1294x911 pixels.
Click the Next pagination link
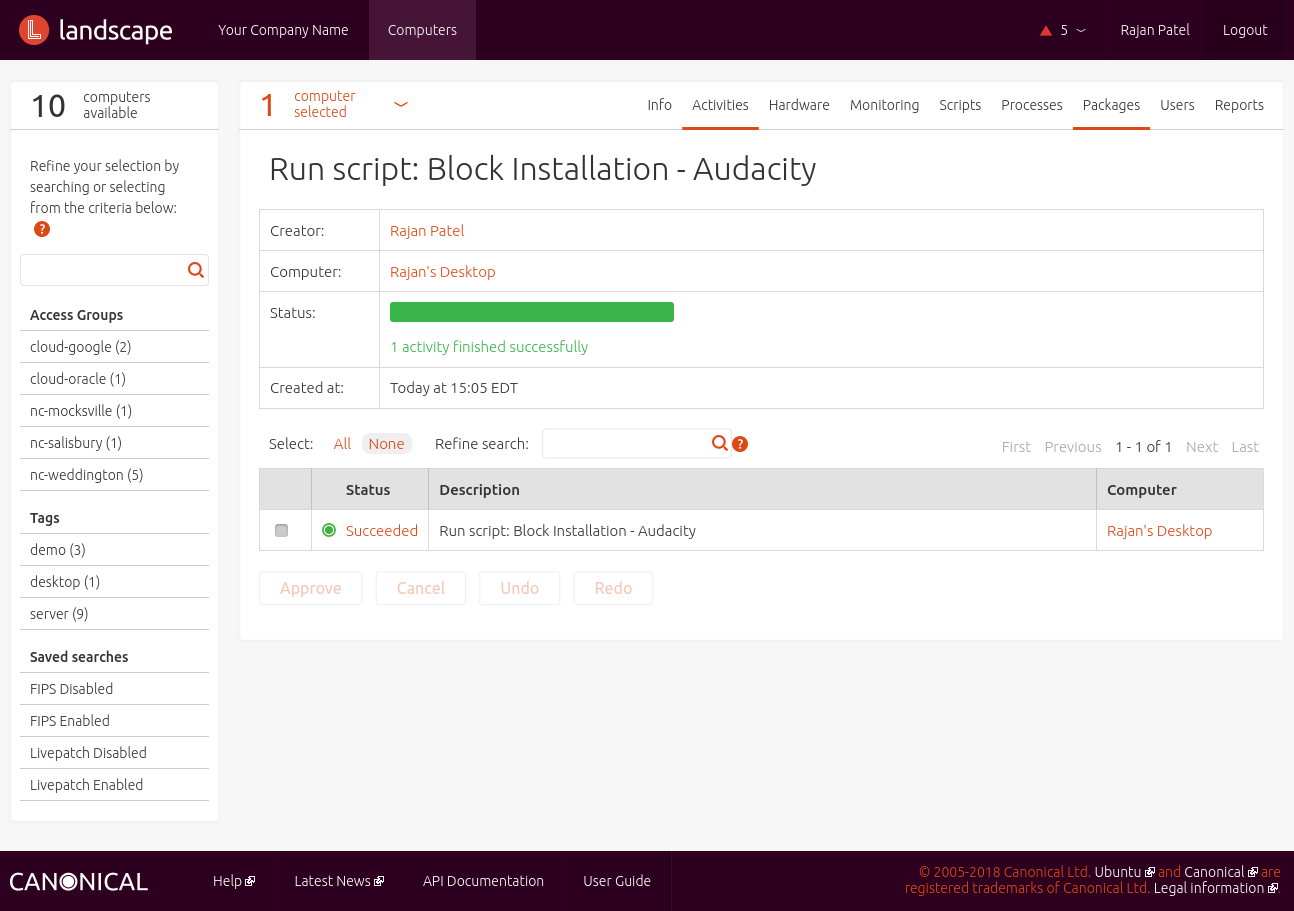pos(1202,447)
